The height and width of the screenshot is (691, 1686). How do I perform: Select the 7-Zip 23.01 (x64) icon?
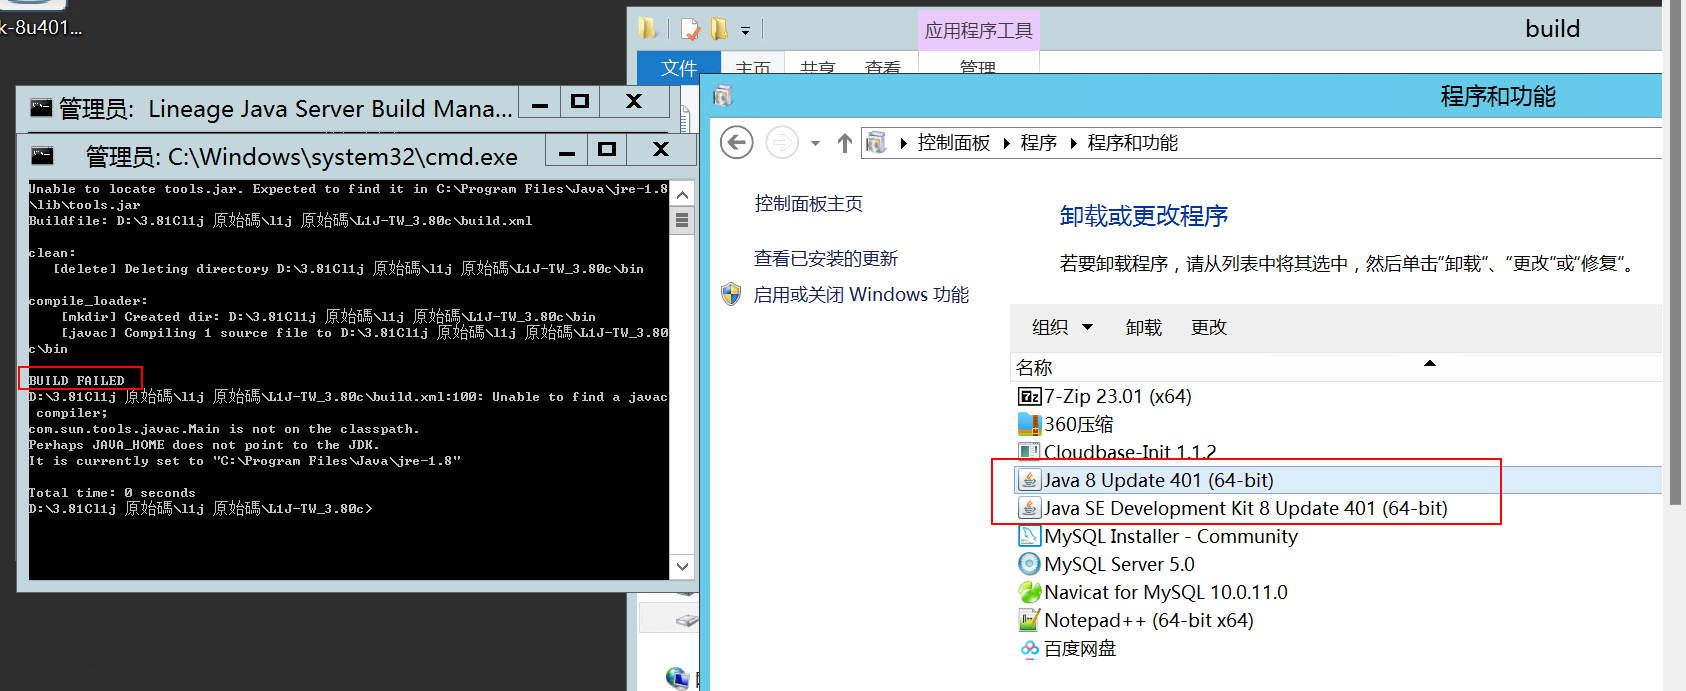(1029, 397)
